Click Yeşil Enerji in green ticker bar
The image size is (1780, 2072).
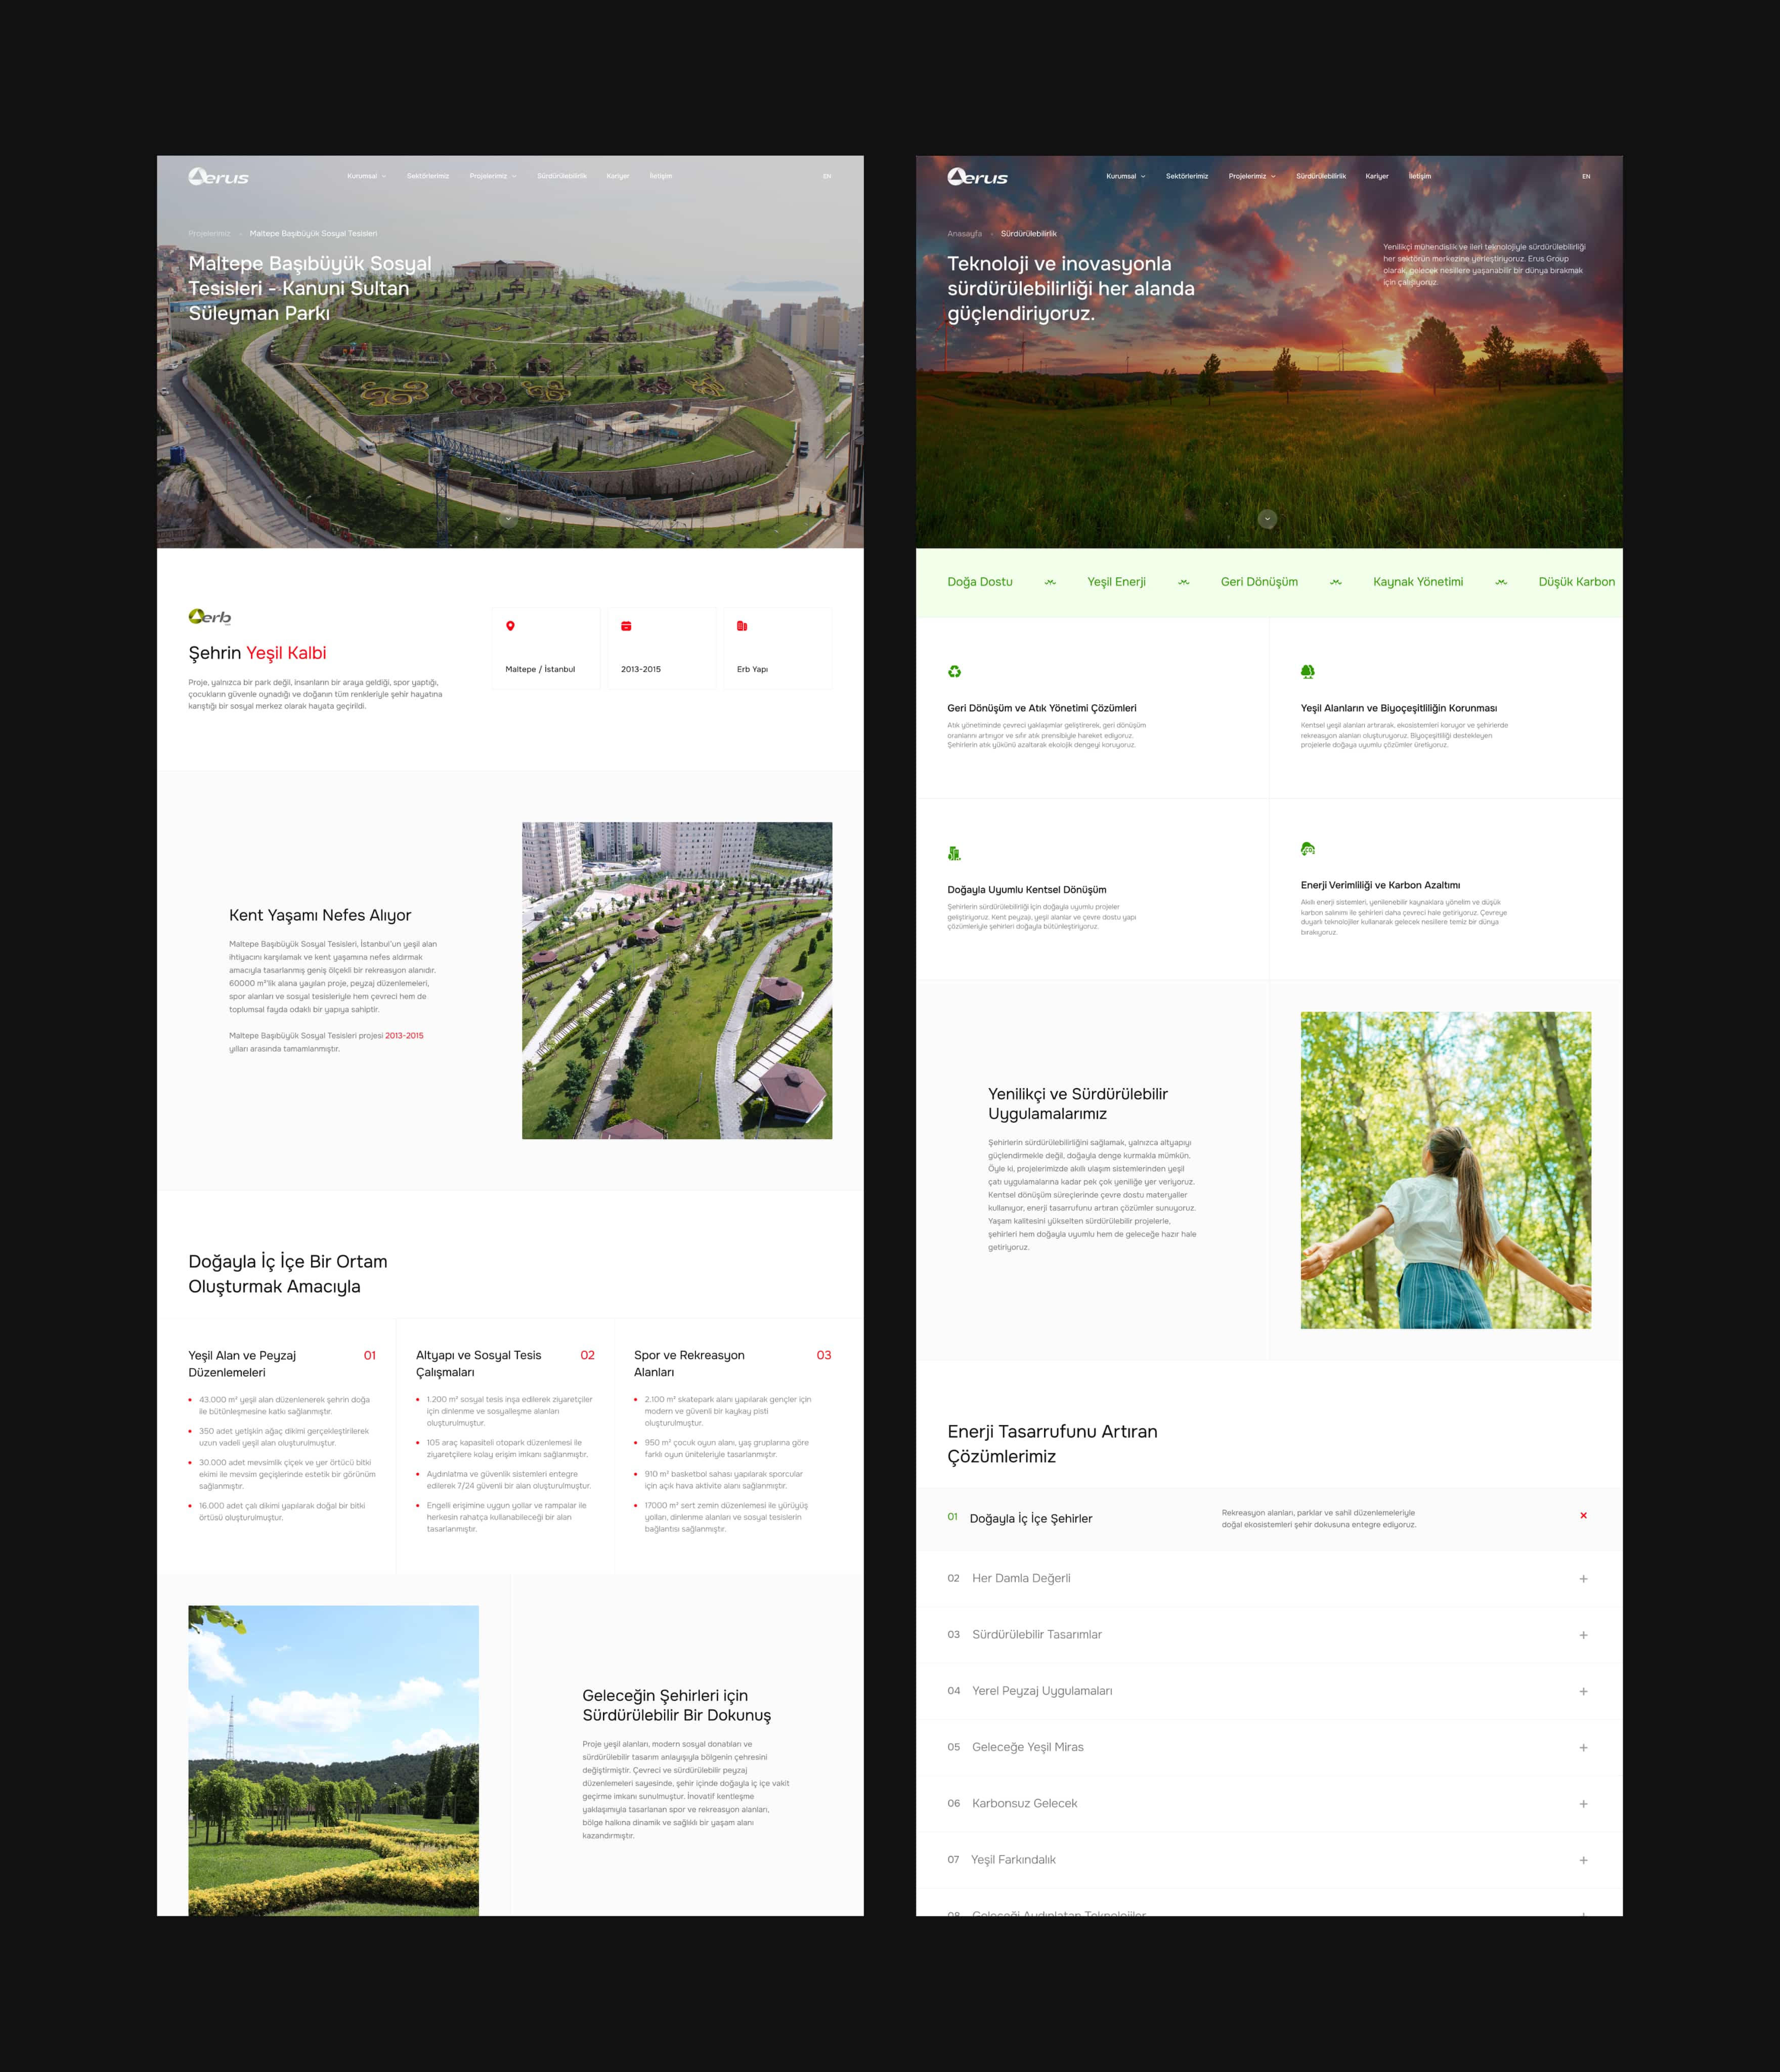(x=1116, y=582)
